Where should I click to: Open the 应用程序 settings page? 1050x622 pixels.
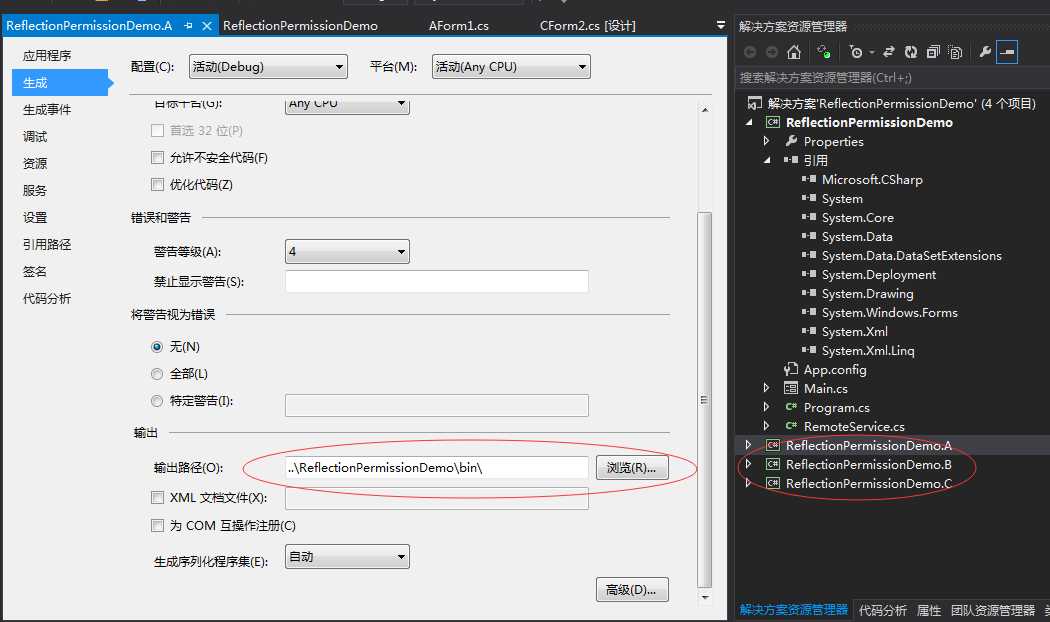click(x=47, y=56)
